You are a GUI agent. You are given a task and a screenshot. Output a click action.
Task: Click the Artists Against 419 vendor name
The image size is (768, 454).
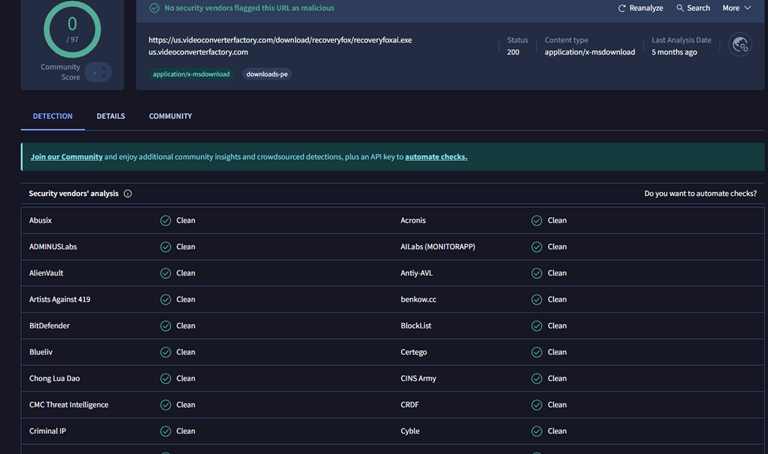[60, 299]
